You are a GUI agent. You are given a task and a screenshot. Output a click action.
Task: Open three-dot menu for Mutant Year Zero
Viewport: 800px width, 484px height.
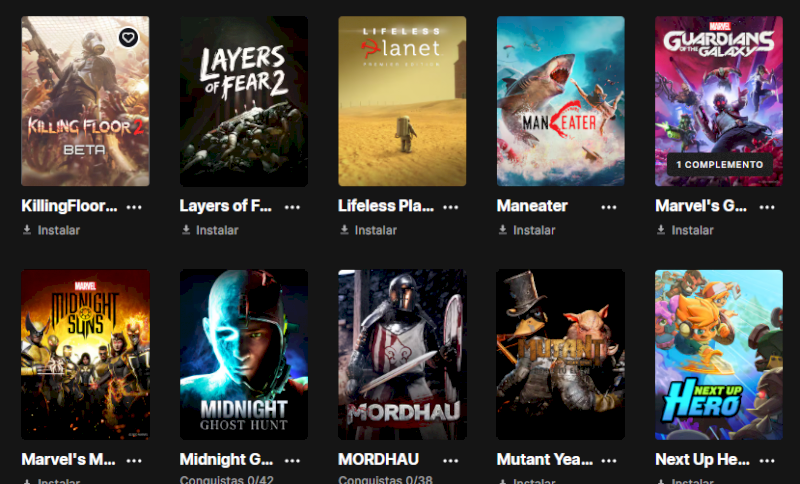click(x=609, y=461)
